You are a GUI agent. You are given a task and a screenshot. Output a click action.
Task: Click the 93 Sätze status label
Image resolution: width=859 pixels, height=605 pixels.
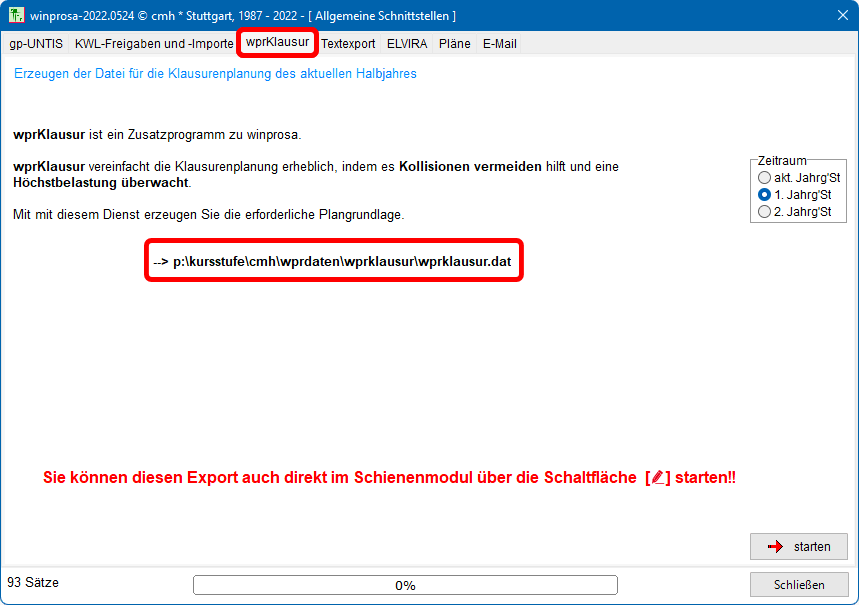(x=33, y=582)
